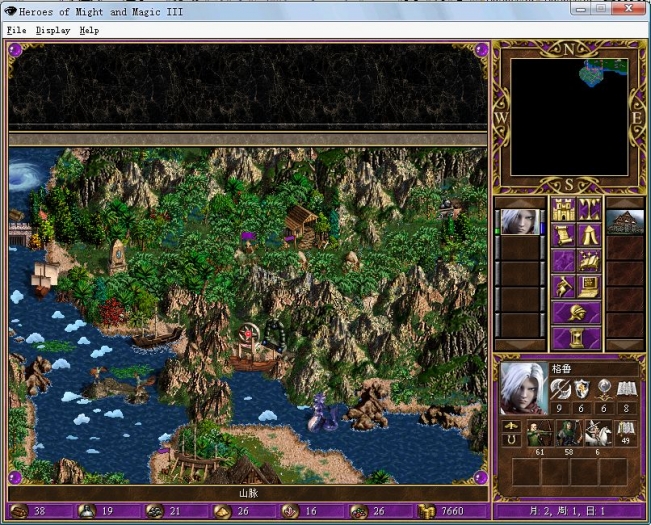Click the wood resource showing 38
Image resolution: width=651 pixels, height=525 pixels.
[x=29, y=511]
